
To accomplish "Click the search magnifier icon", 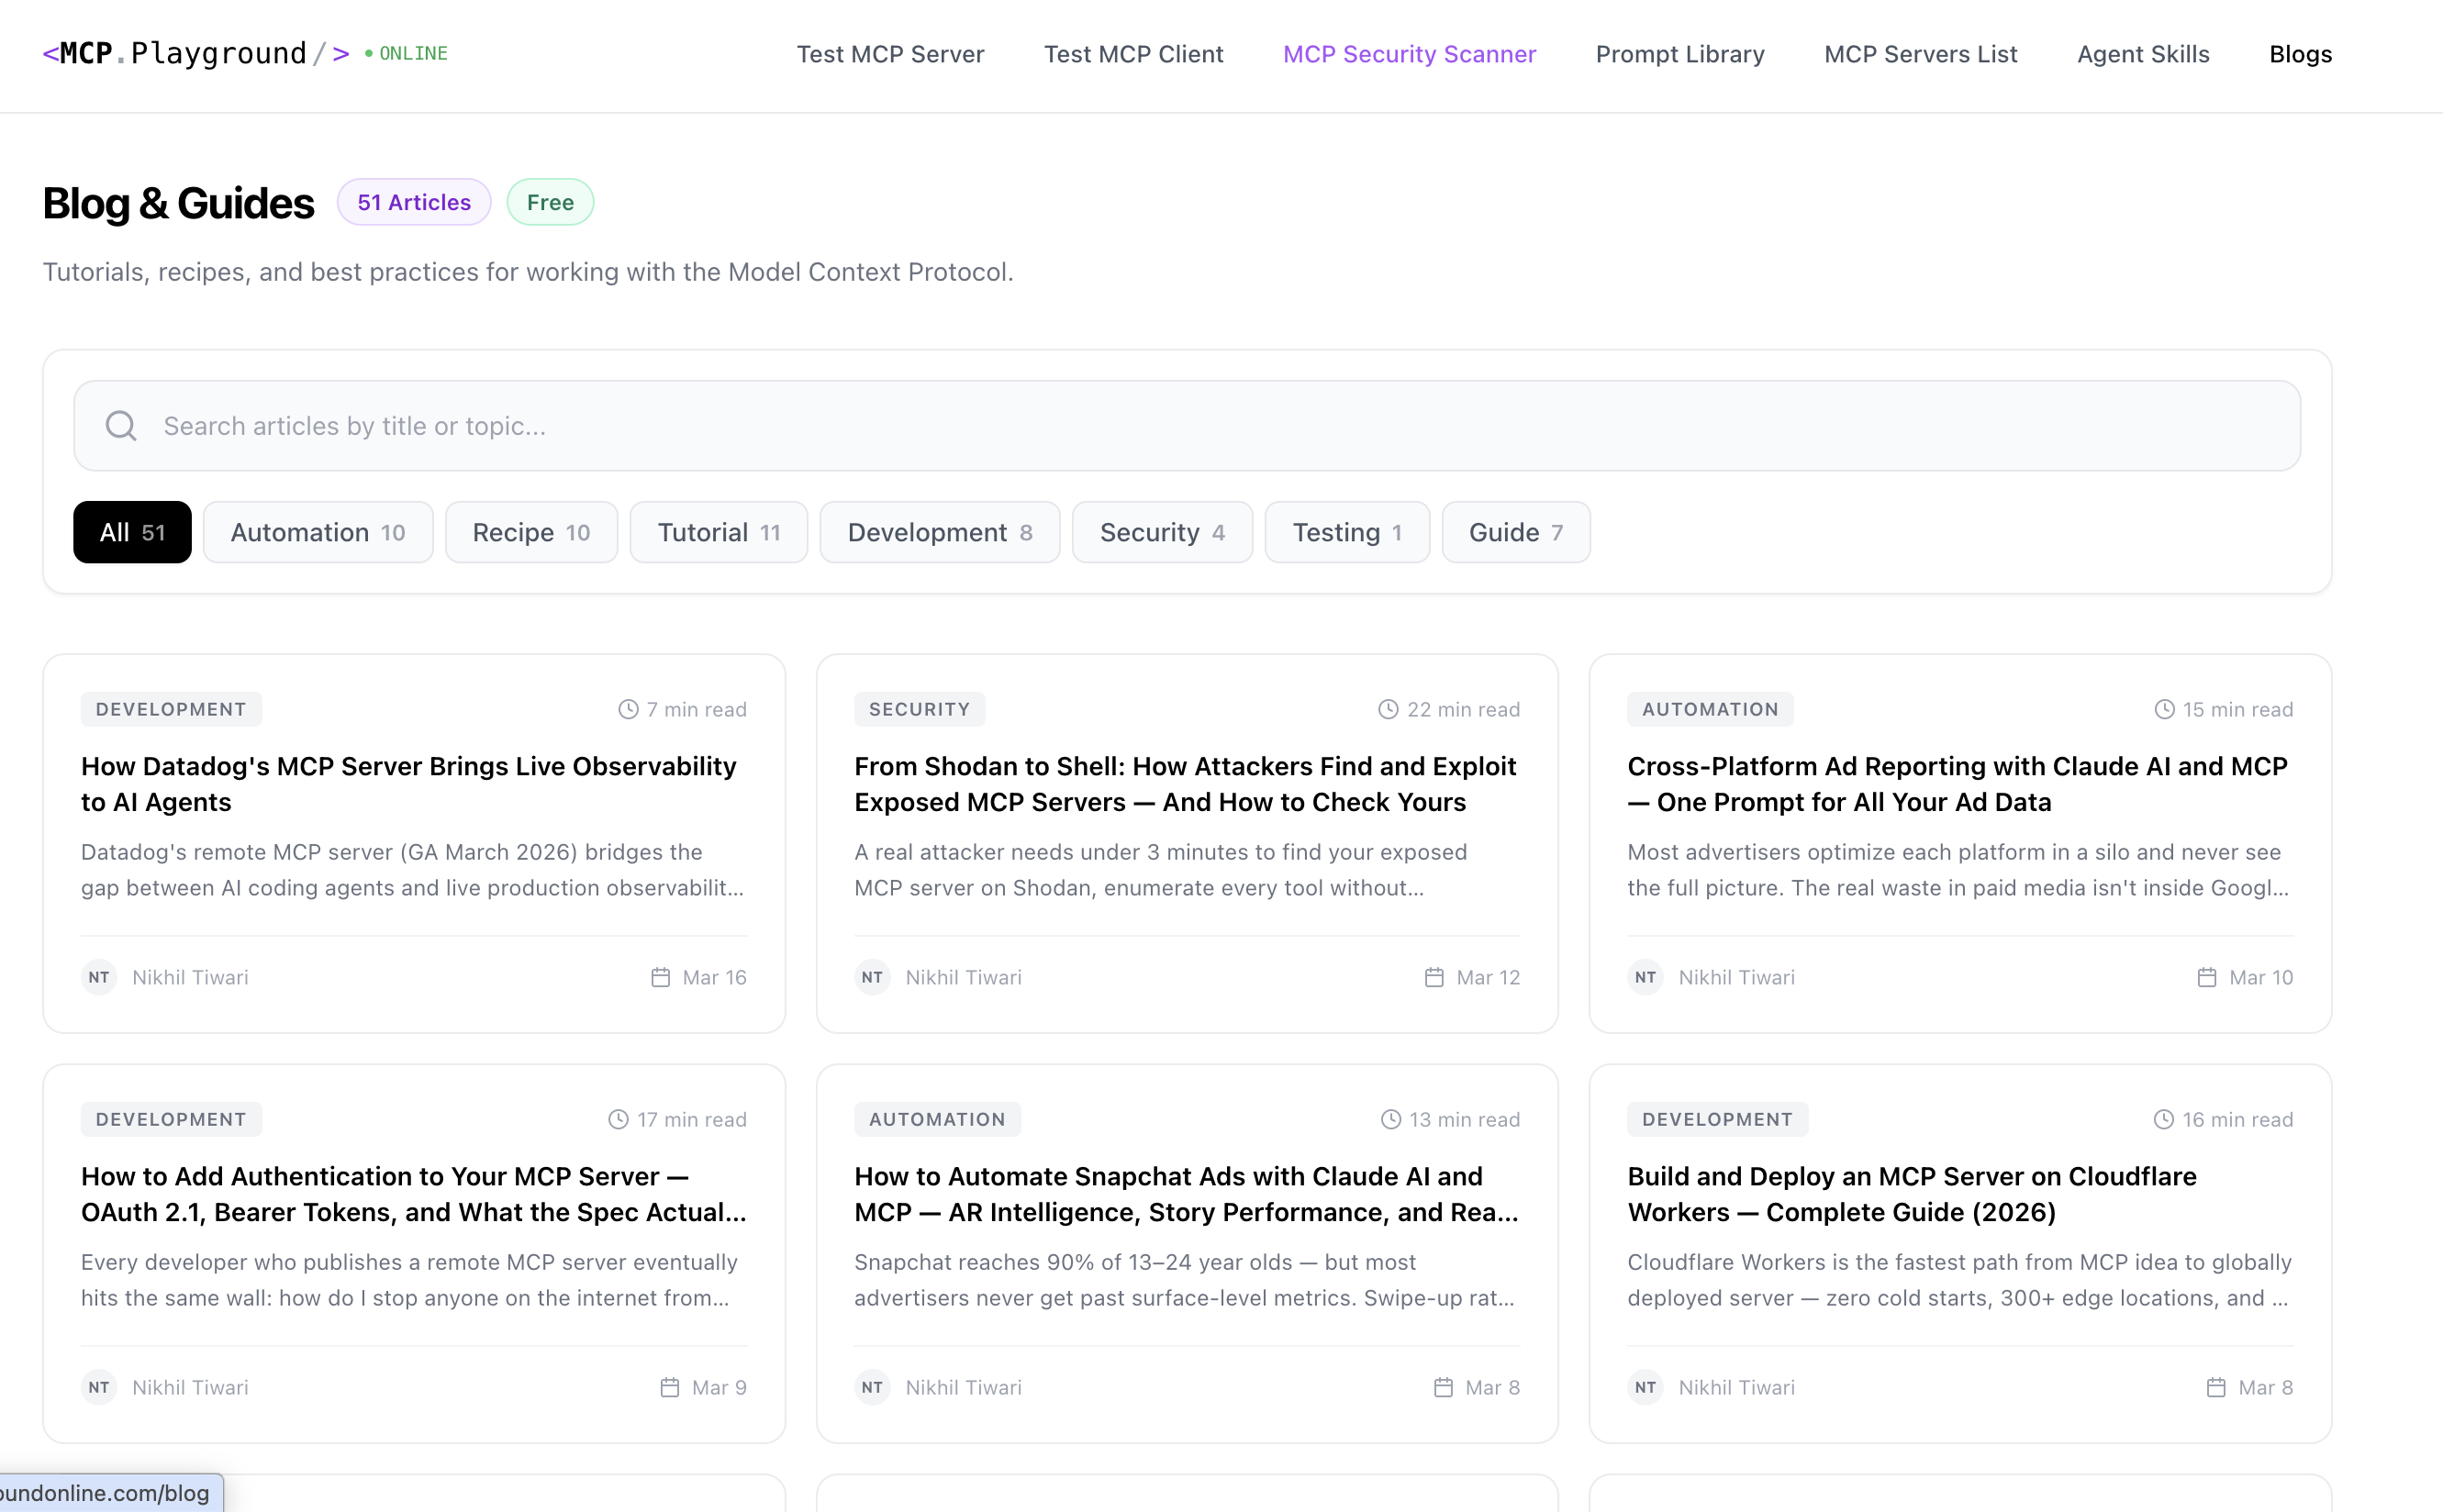I will [x=121, y=426].
